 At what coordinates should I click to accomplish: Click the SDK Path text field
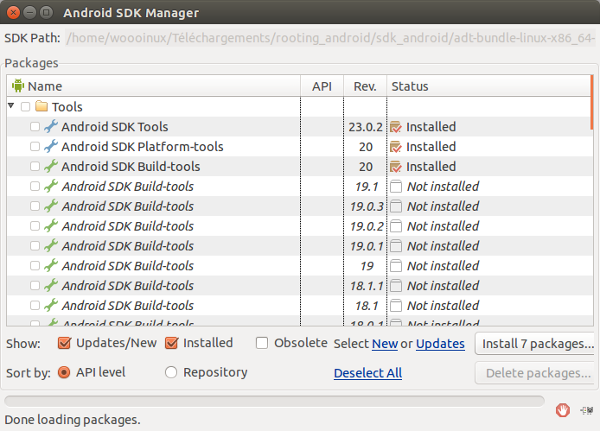tap(331, 38)
